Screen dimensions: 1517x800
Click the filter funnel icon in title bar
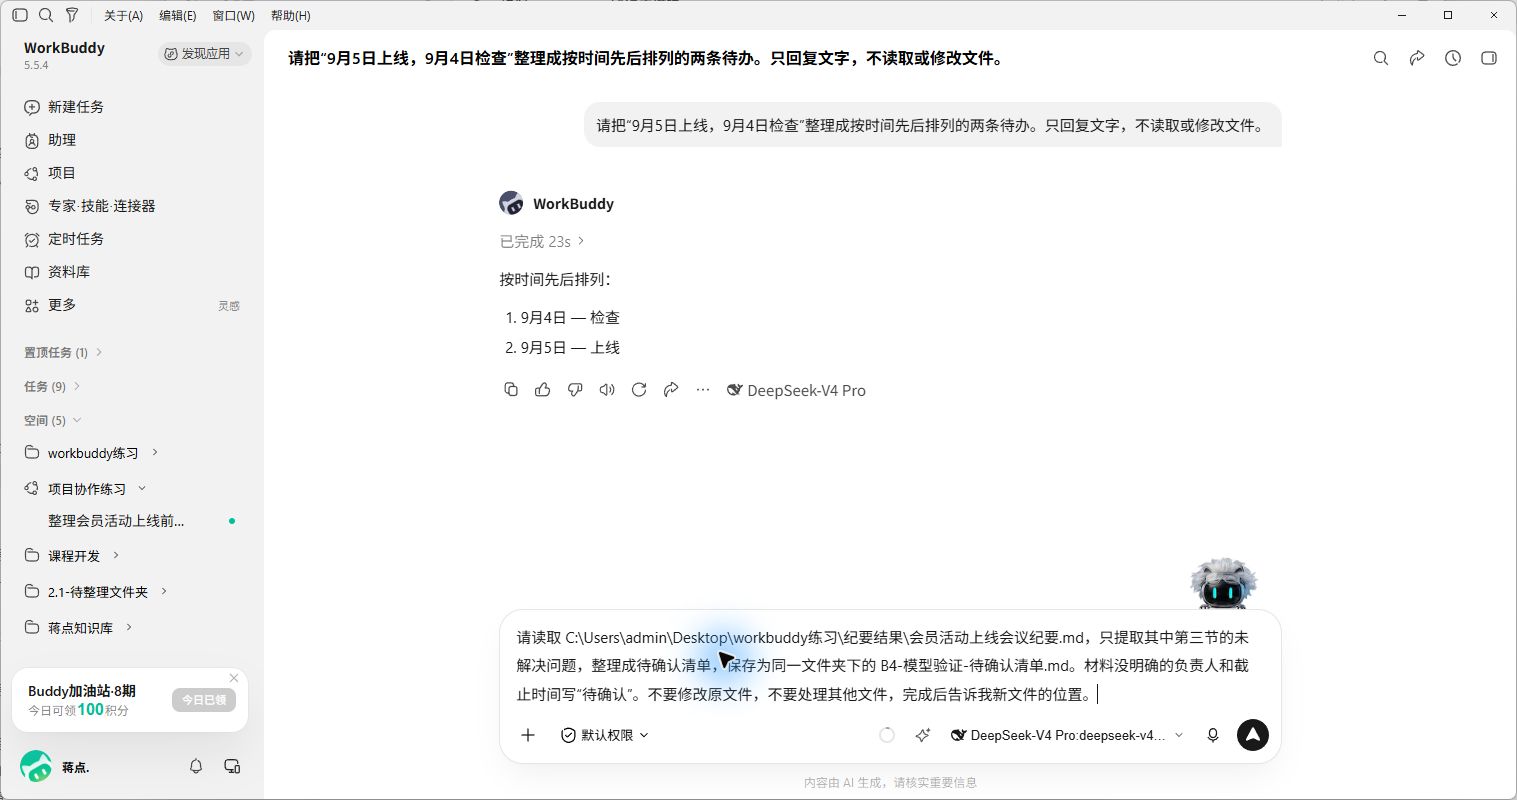point(72,15)
